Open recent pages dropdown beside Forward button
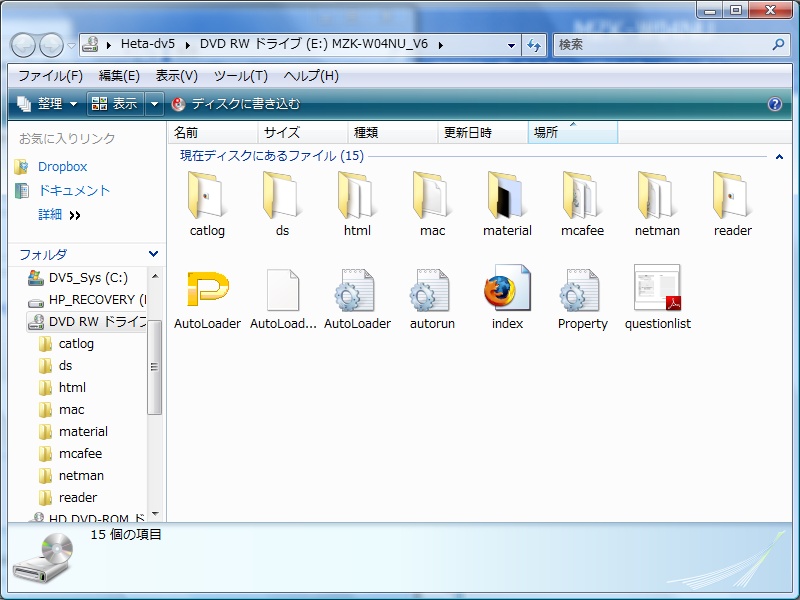This screenshot has width=800, height=600. [x=71, y=45]
